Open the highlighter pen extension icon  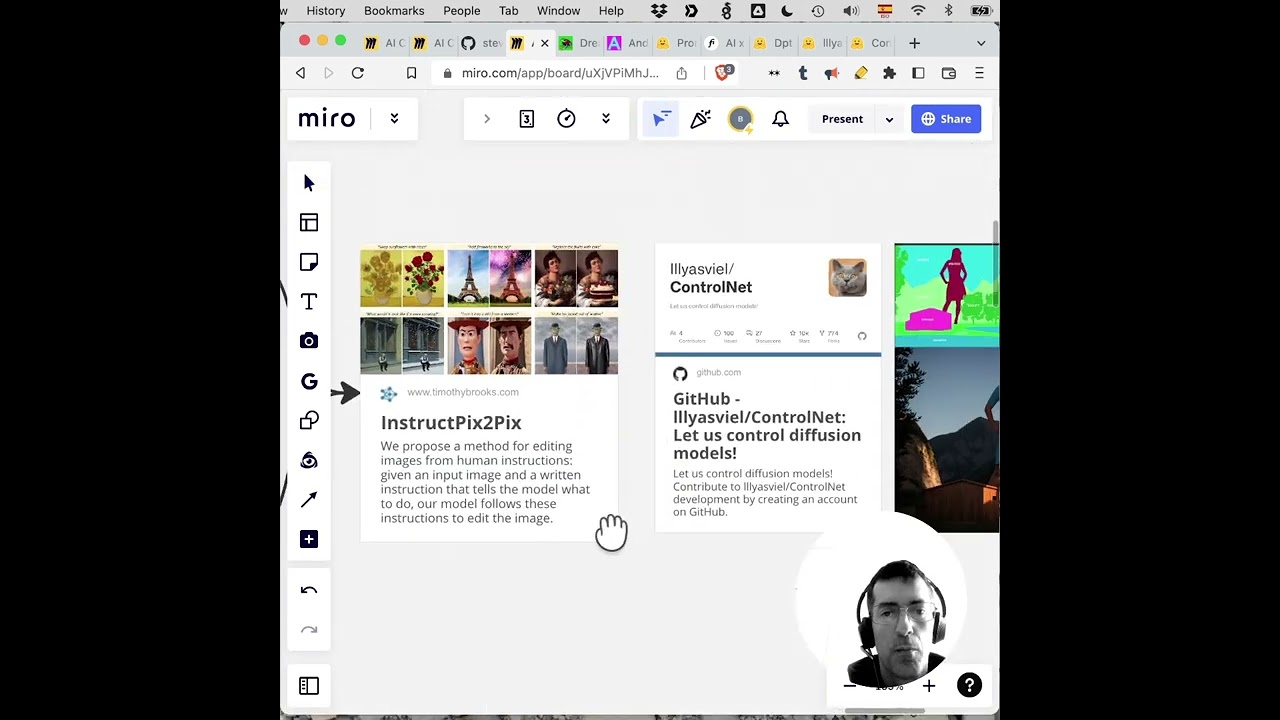tap(860, 73)
